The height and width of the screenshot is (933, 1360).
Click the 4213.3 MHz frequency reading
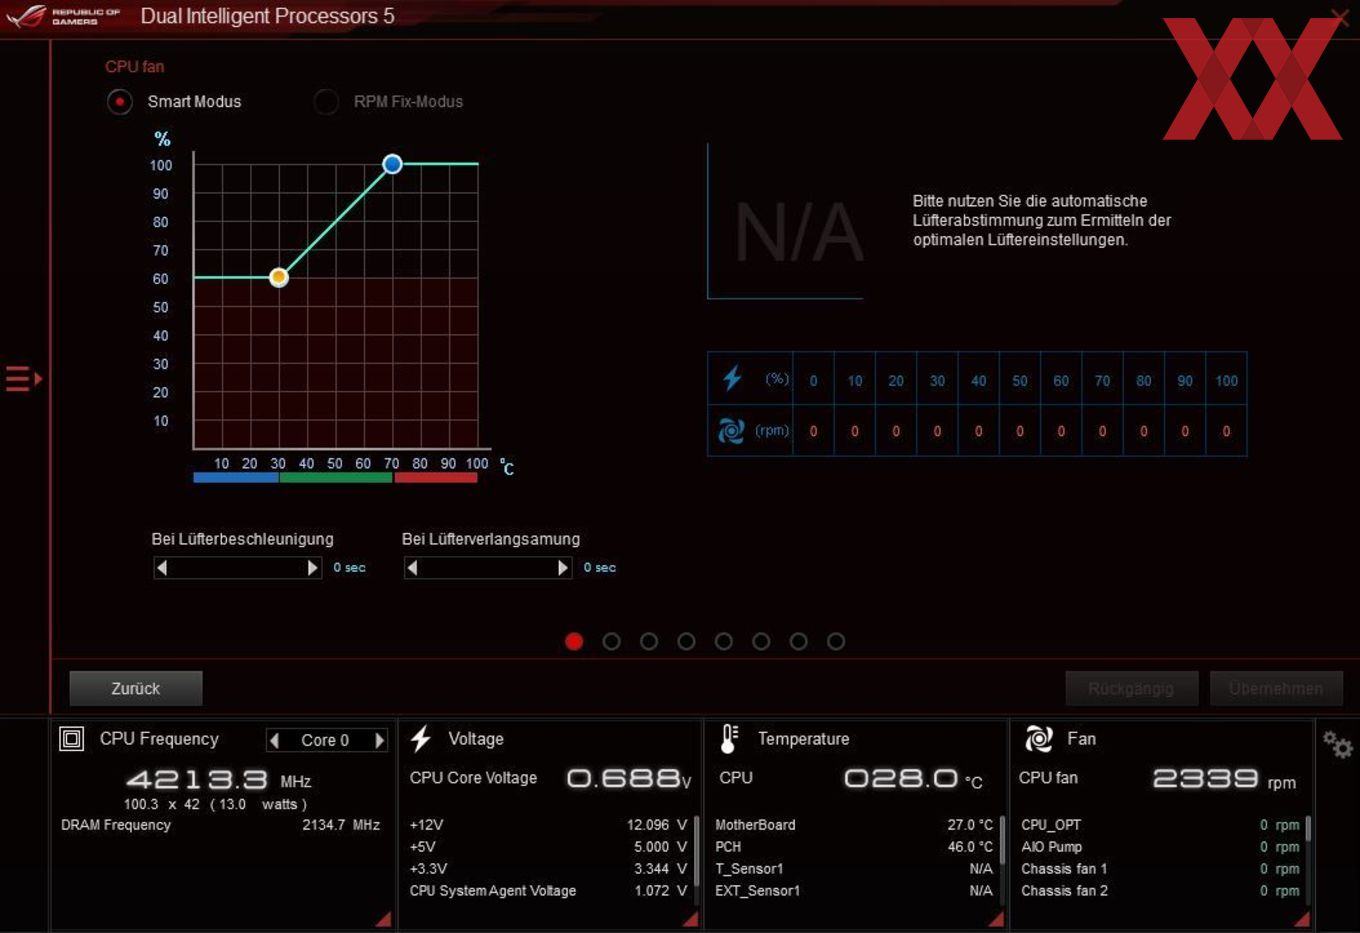pyautogui.click(x=218, y=780)
